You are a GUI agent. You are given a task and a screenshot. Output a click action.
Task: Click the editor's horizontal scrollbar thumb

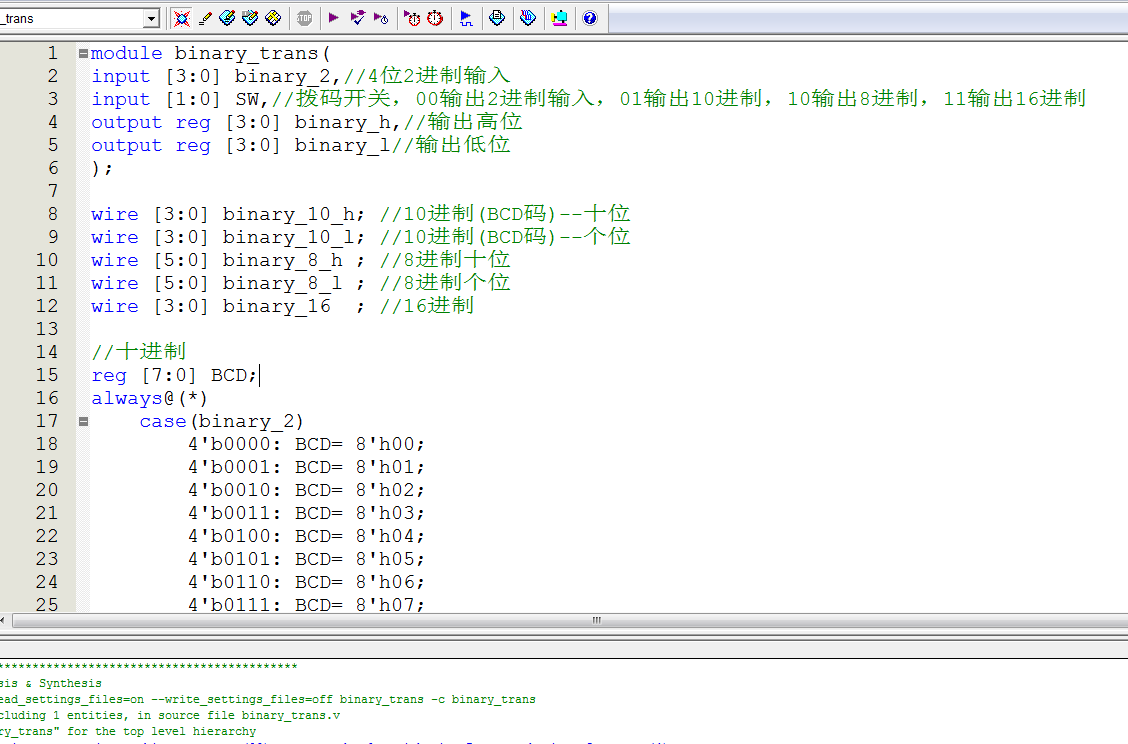click(x=596, y=620)
